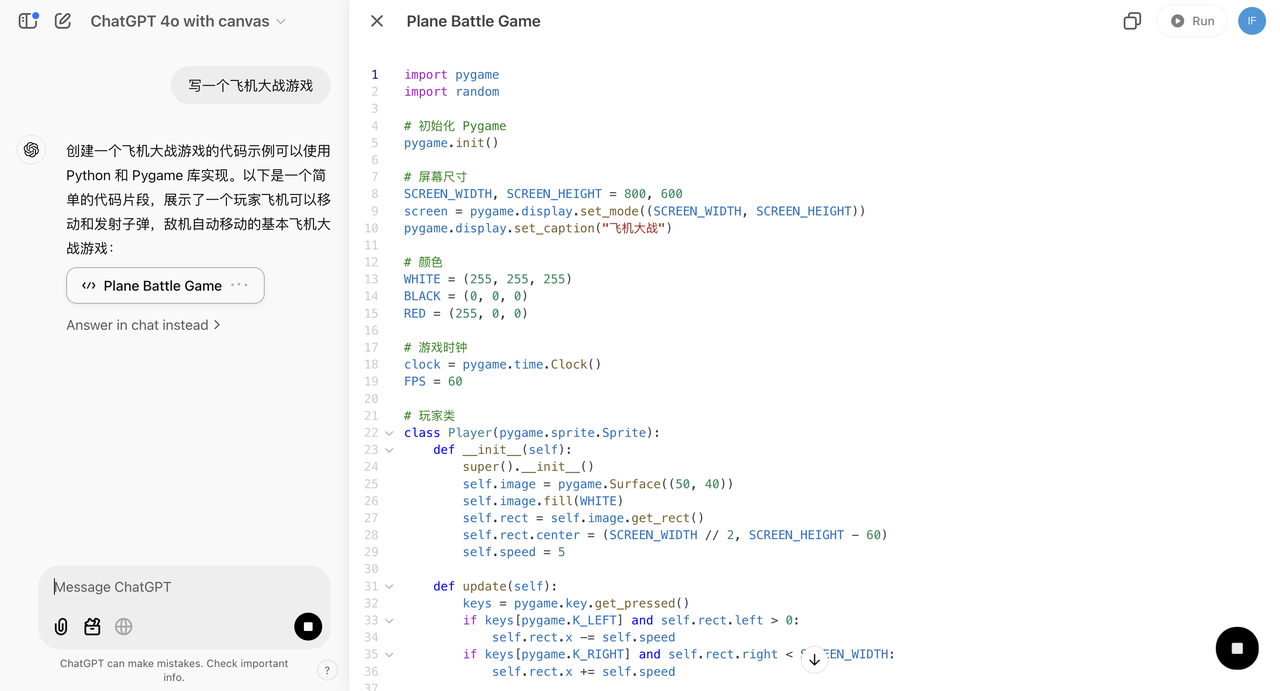Copy the canvas code
The height and width of the screenshot is (691, 1280).
(x=1132, y=21)
